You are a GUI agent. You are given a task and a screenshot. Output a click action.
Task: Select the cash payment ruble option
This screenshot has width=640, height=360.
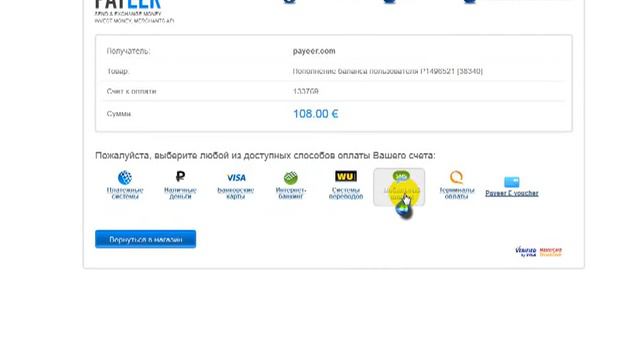(180, 184)
